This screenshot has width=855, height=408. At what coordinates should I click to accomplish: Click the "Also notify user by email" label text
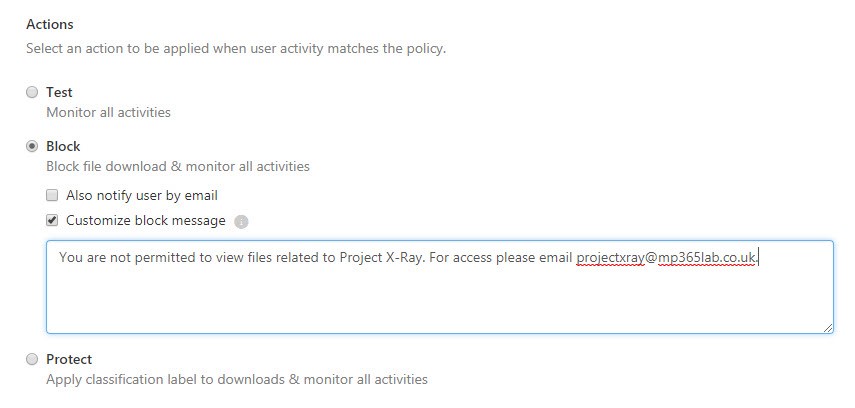[x=141, y=195]
